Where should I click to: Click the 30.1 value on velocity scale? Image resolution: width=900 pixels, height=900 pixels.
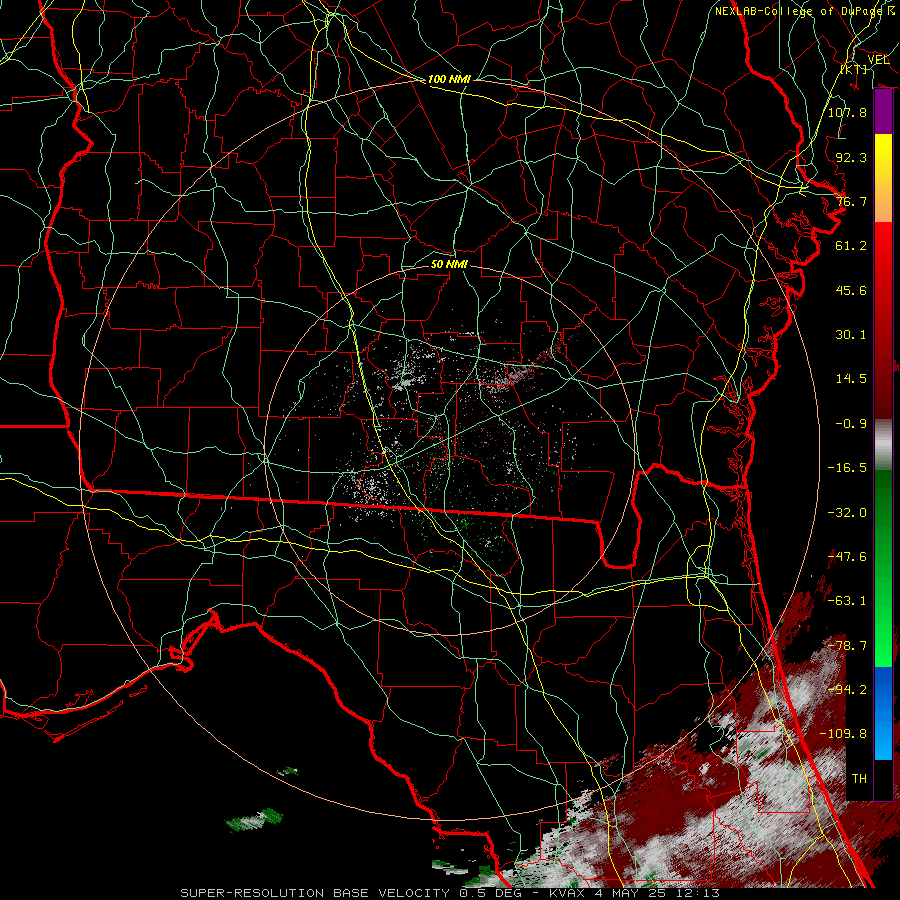click(x=851, y=335)
